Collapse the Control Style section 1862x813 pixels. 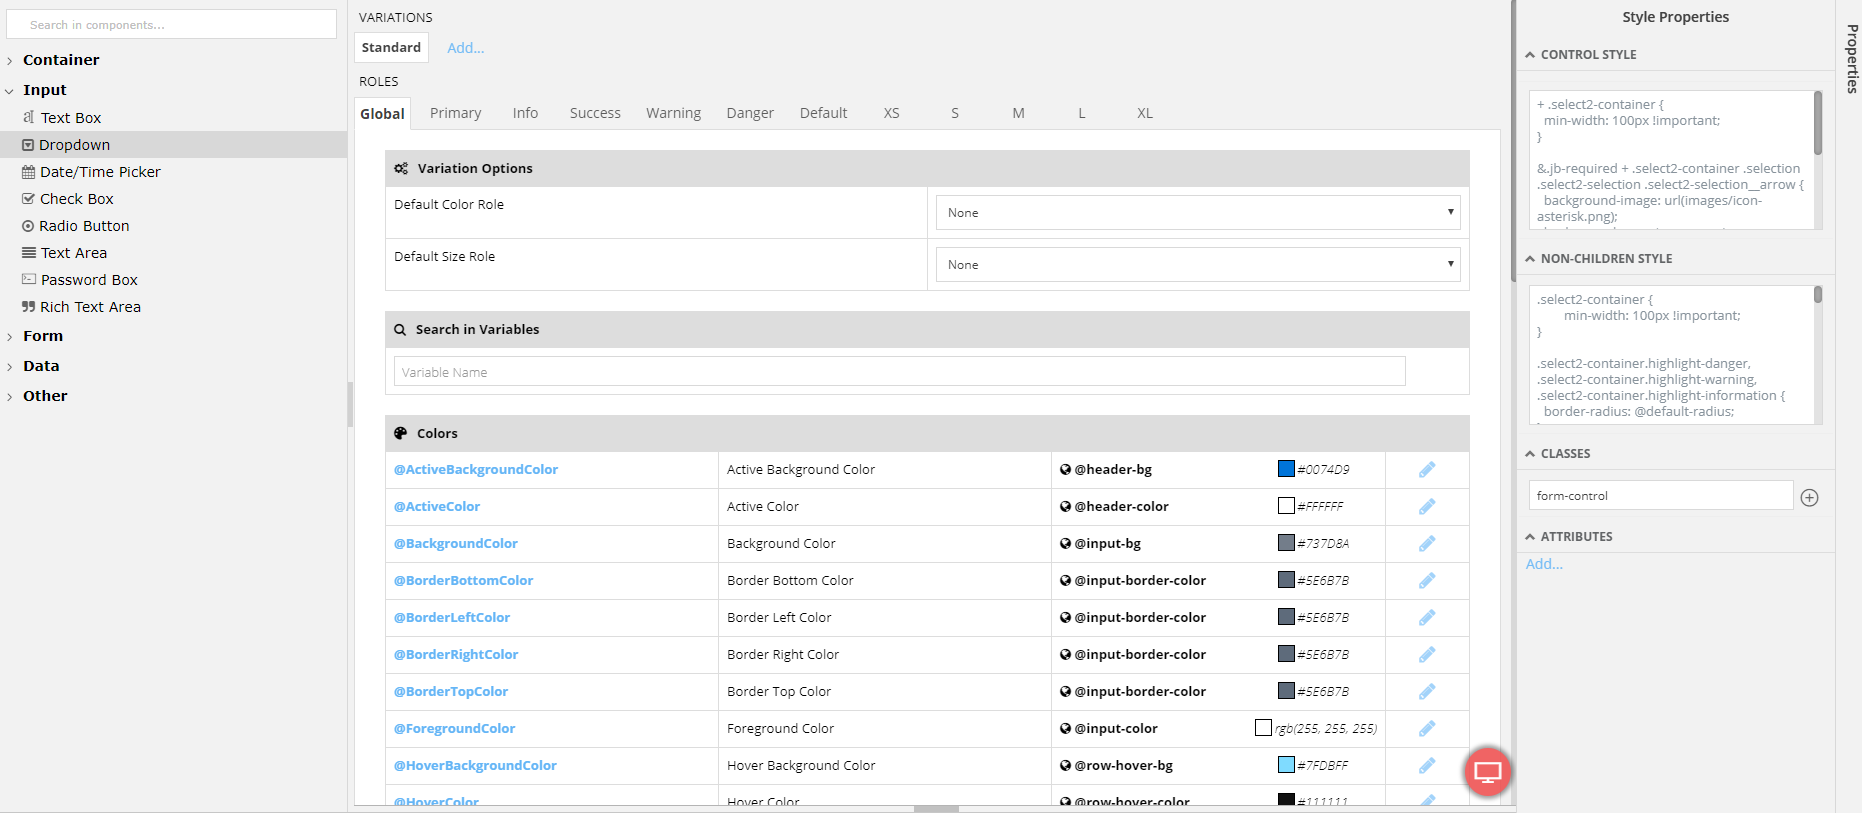pyautogui.click(x=1530, y=55)
